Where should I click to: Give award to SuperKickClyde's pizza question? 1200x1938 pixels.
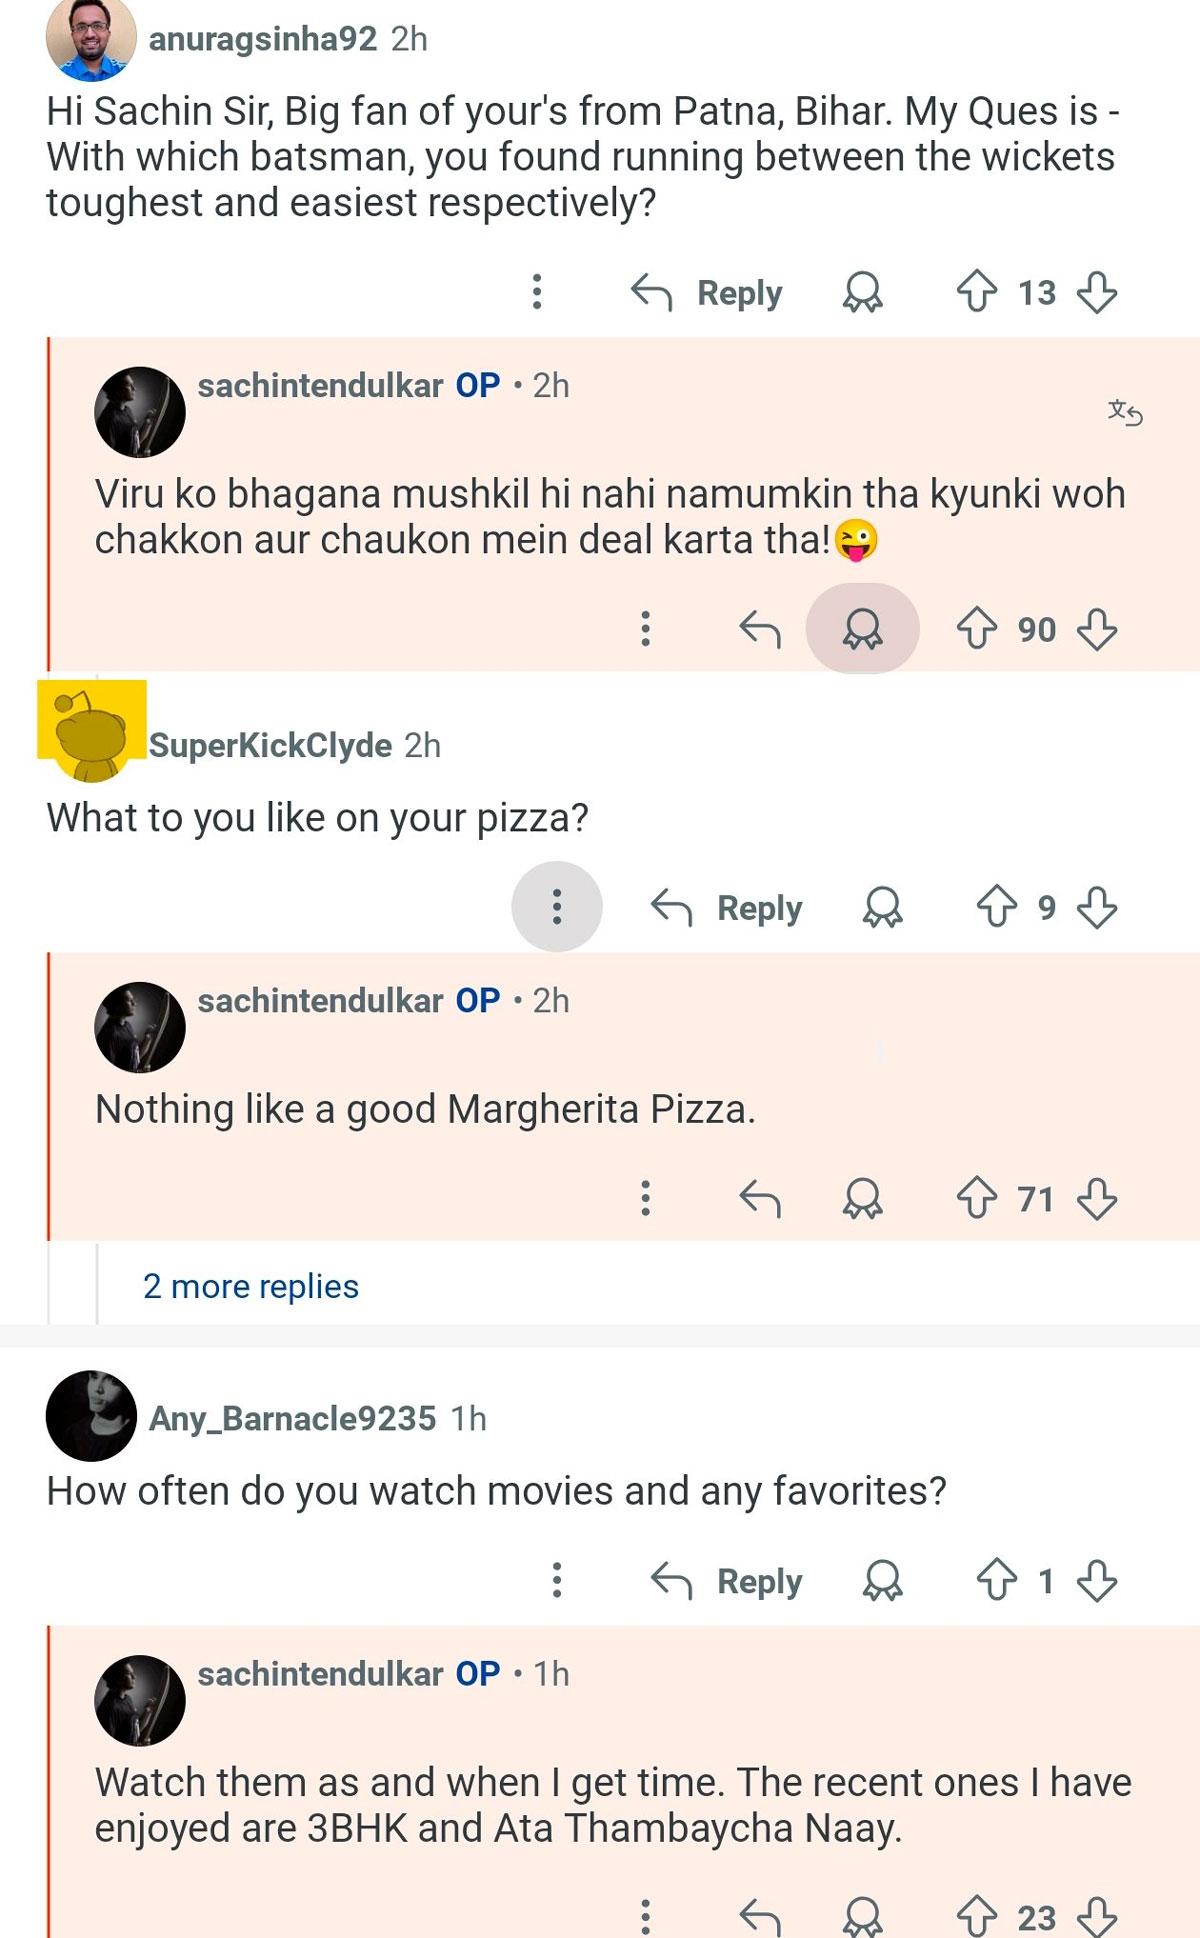coord(882,907)
